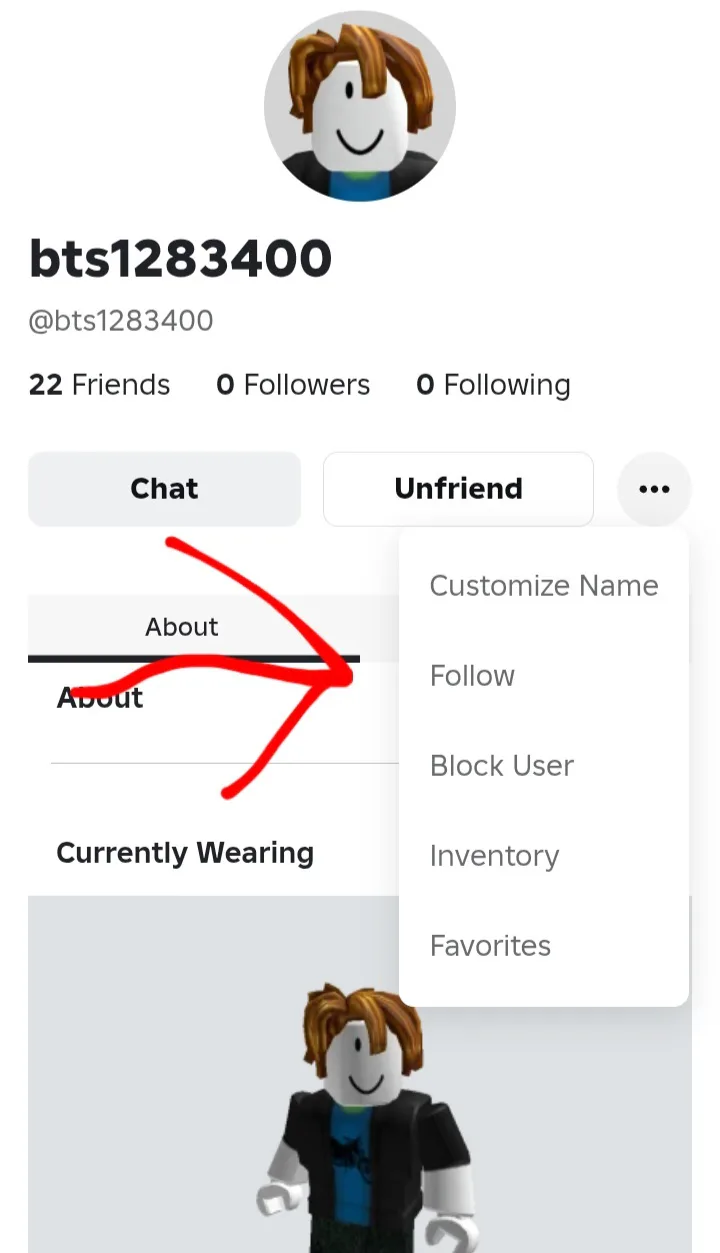Image resolution: width=720 pixels, height=1253 pixels.
Task: Open the 0 Followers list
Action: tap(293, 385)
